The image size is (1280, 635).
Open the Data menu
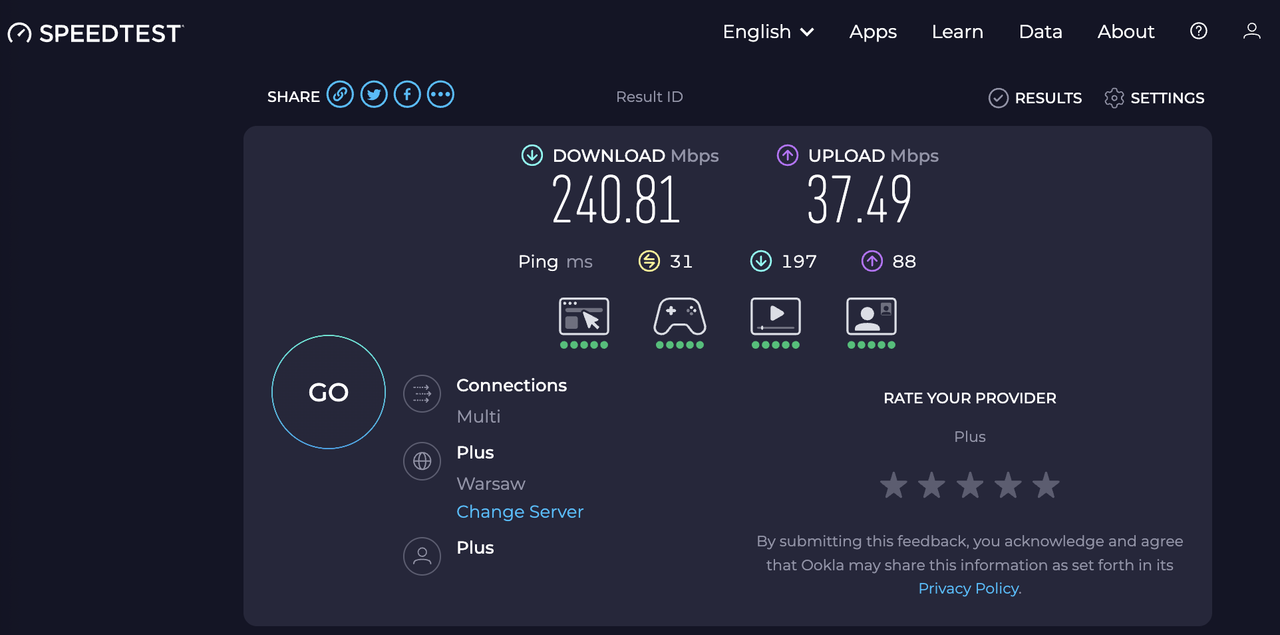[1040, 32]
